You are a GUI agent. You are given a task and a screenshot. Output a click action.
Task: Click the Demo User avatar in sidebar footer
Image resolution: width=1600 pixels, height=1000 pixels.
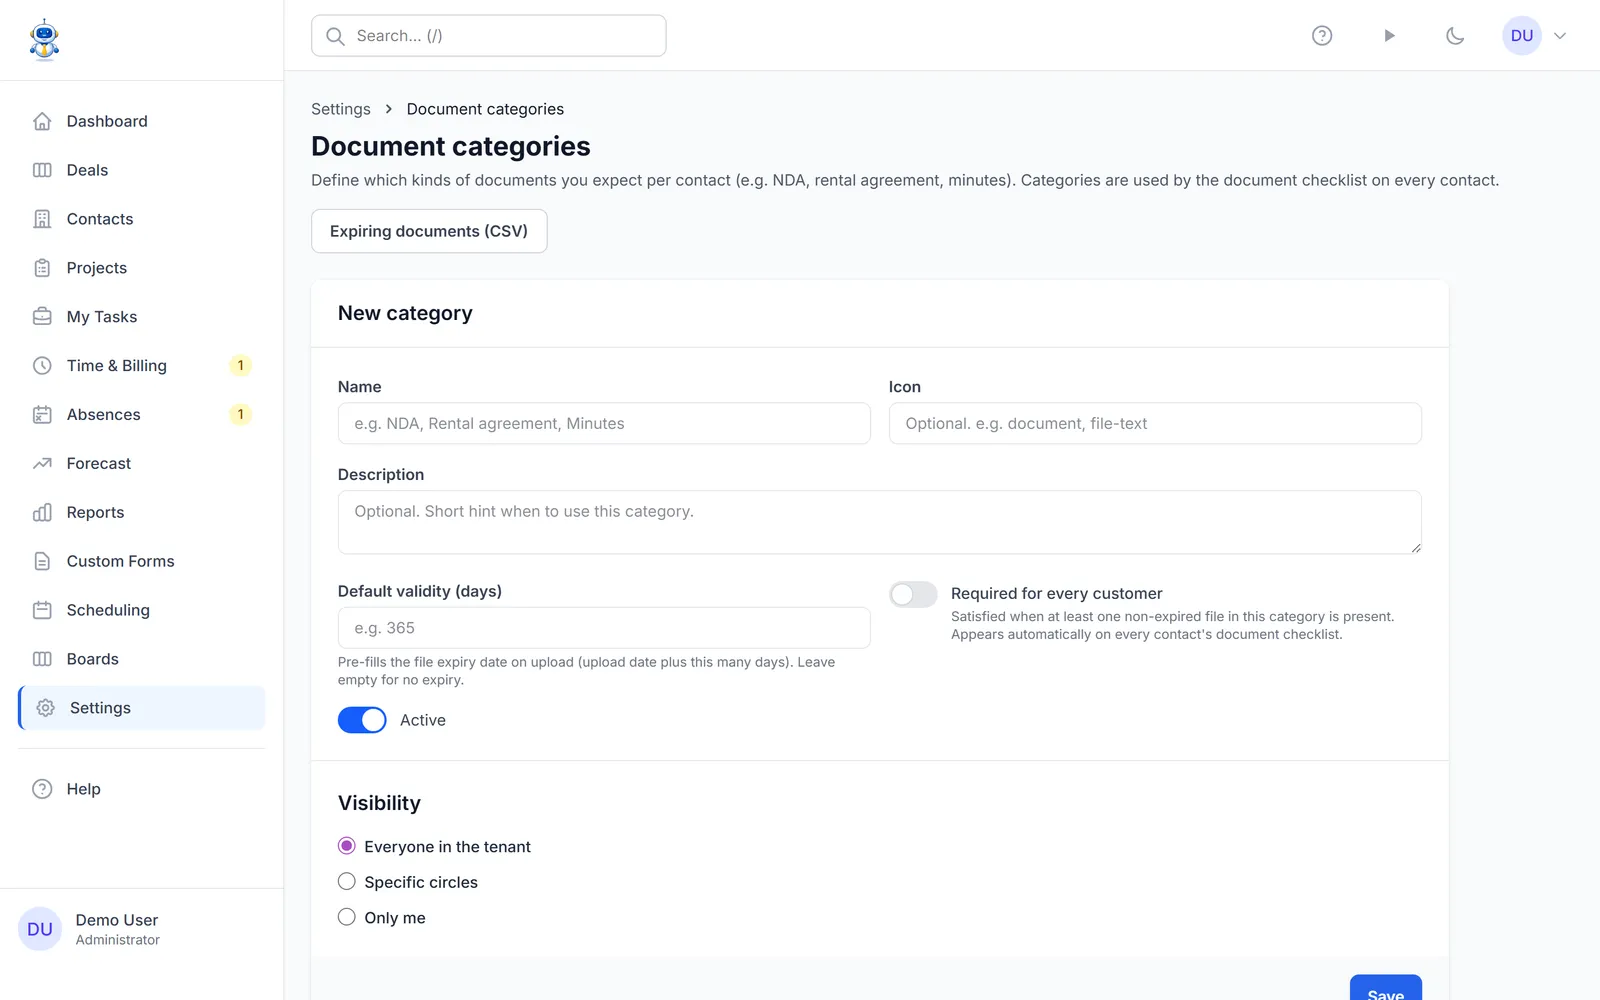(40, 929)
